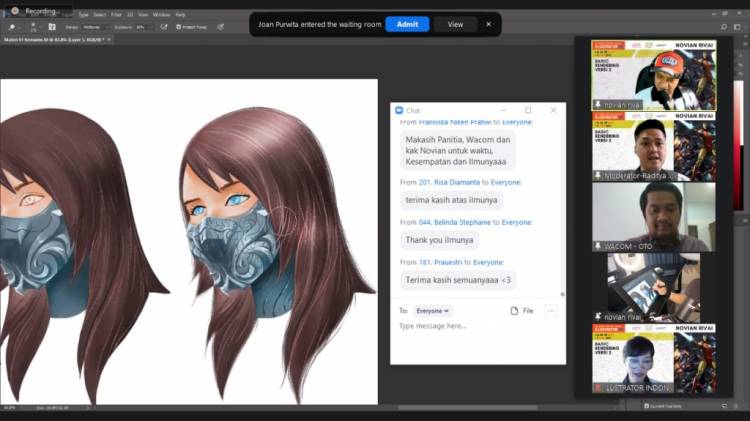Click message 'Terima kasih semuanyaaa <3'
750x421 pixels.
[458, 280]
